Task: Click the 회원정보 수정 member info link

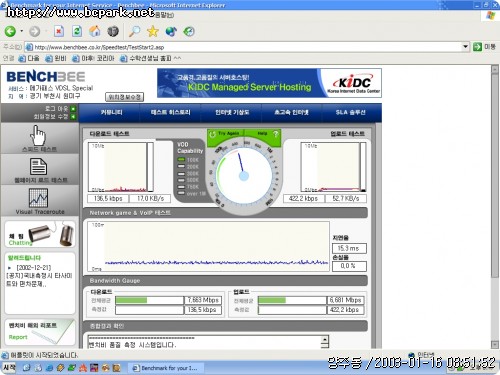Action: 54,117
